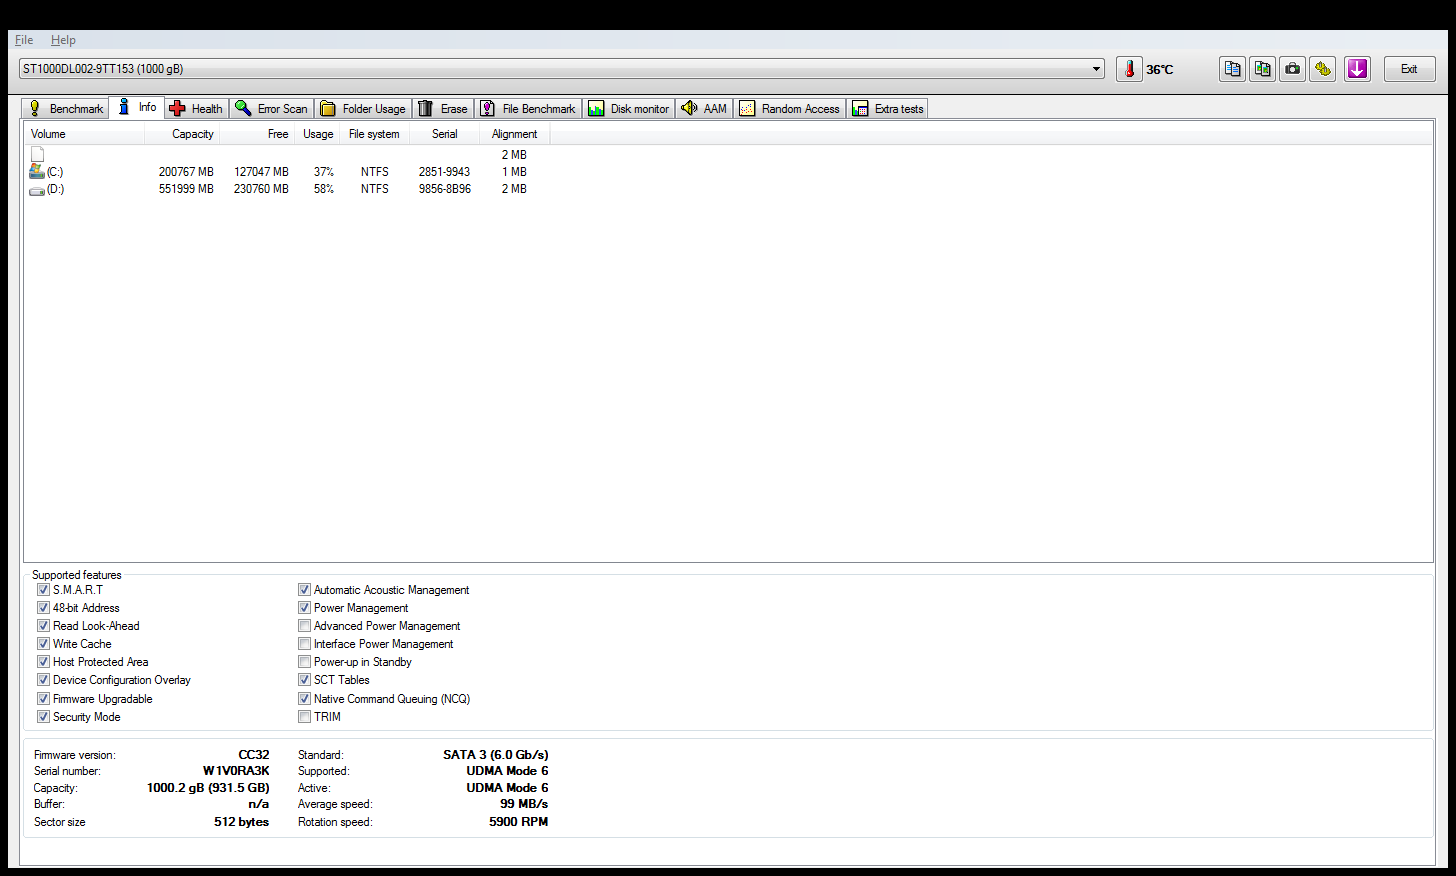Click serial 9856-8B96 in volume list
1456x876 pixels.
pyautogui.click(x=445, y=189)
